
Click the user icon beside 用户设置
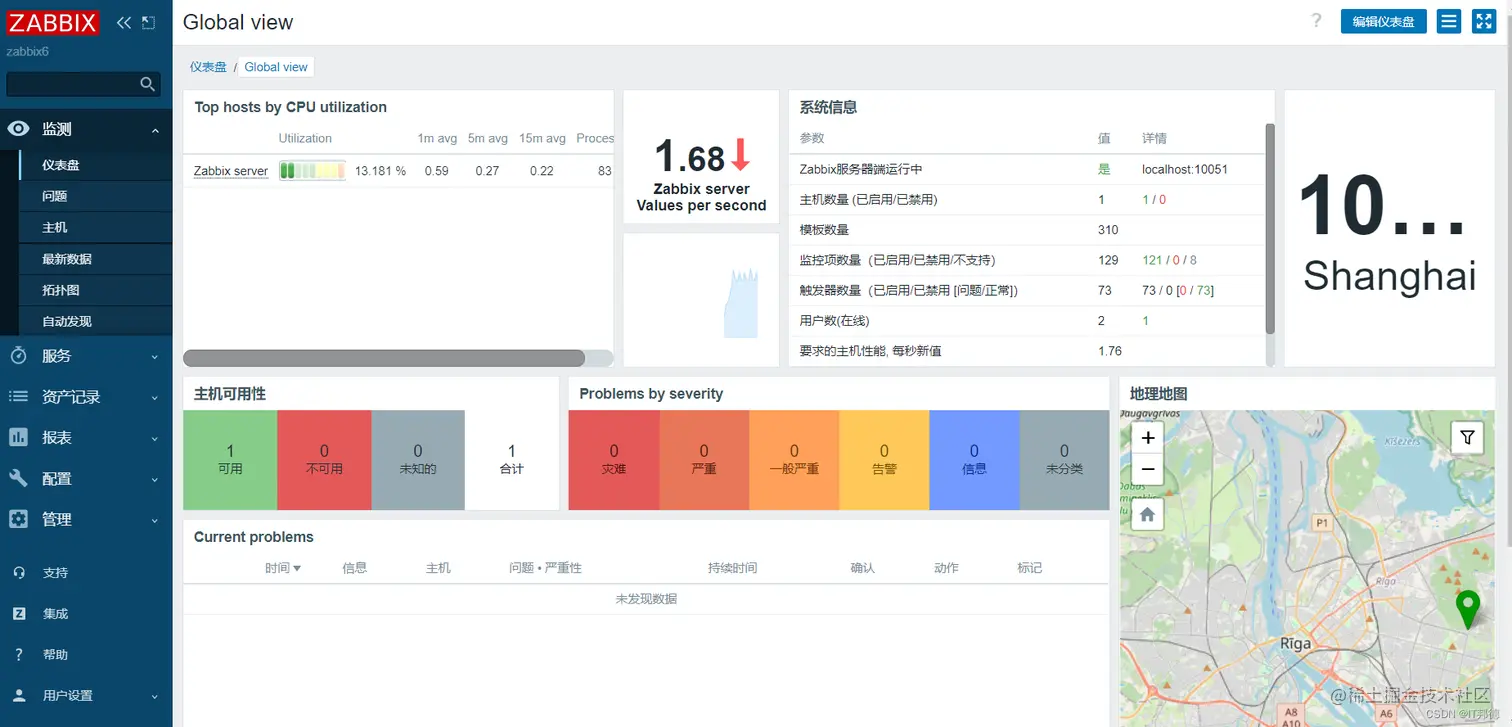point(18,695)
